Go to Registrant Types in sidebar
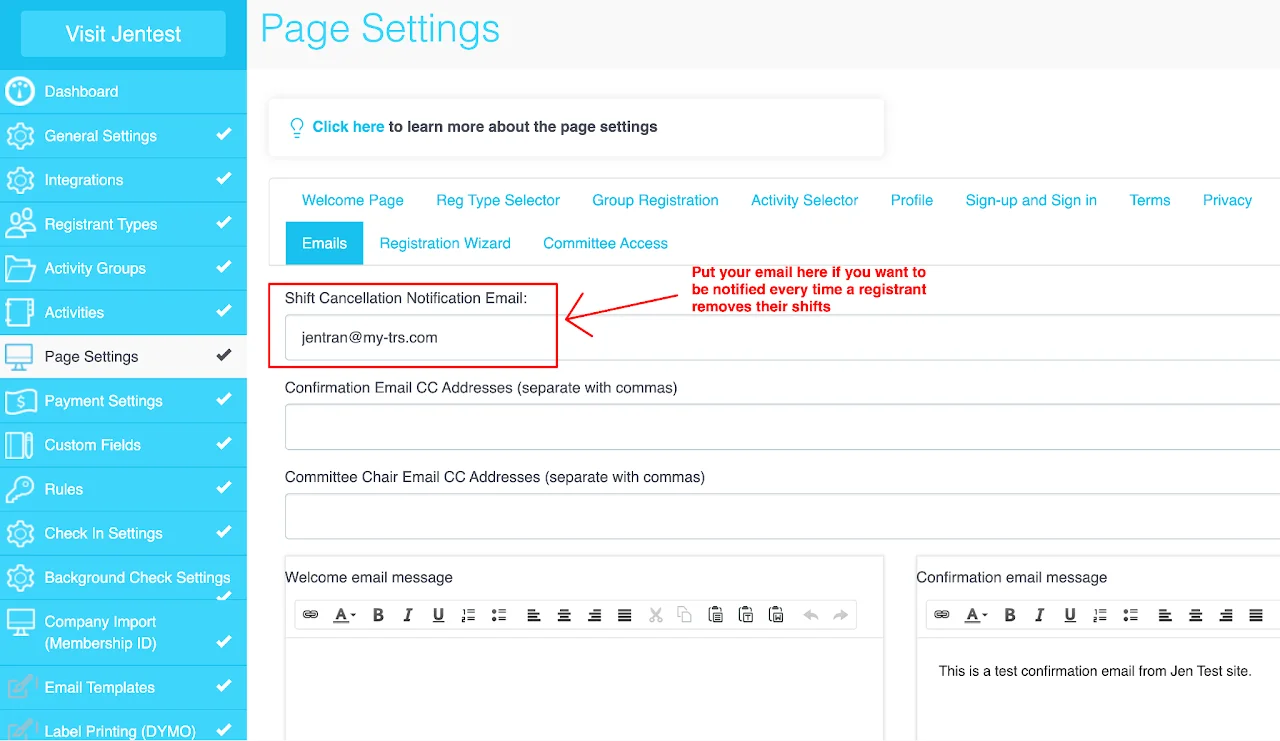 coord(123,224)
